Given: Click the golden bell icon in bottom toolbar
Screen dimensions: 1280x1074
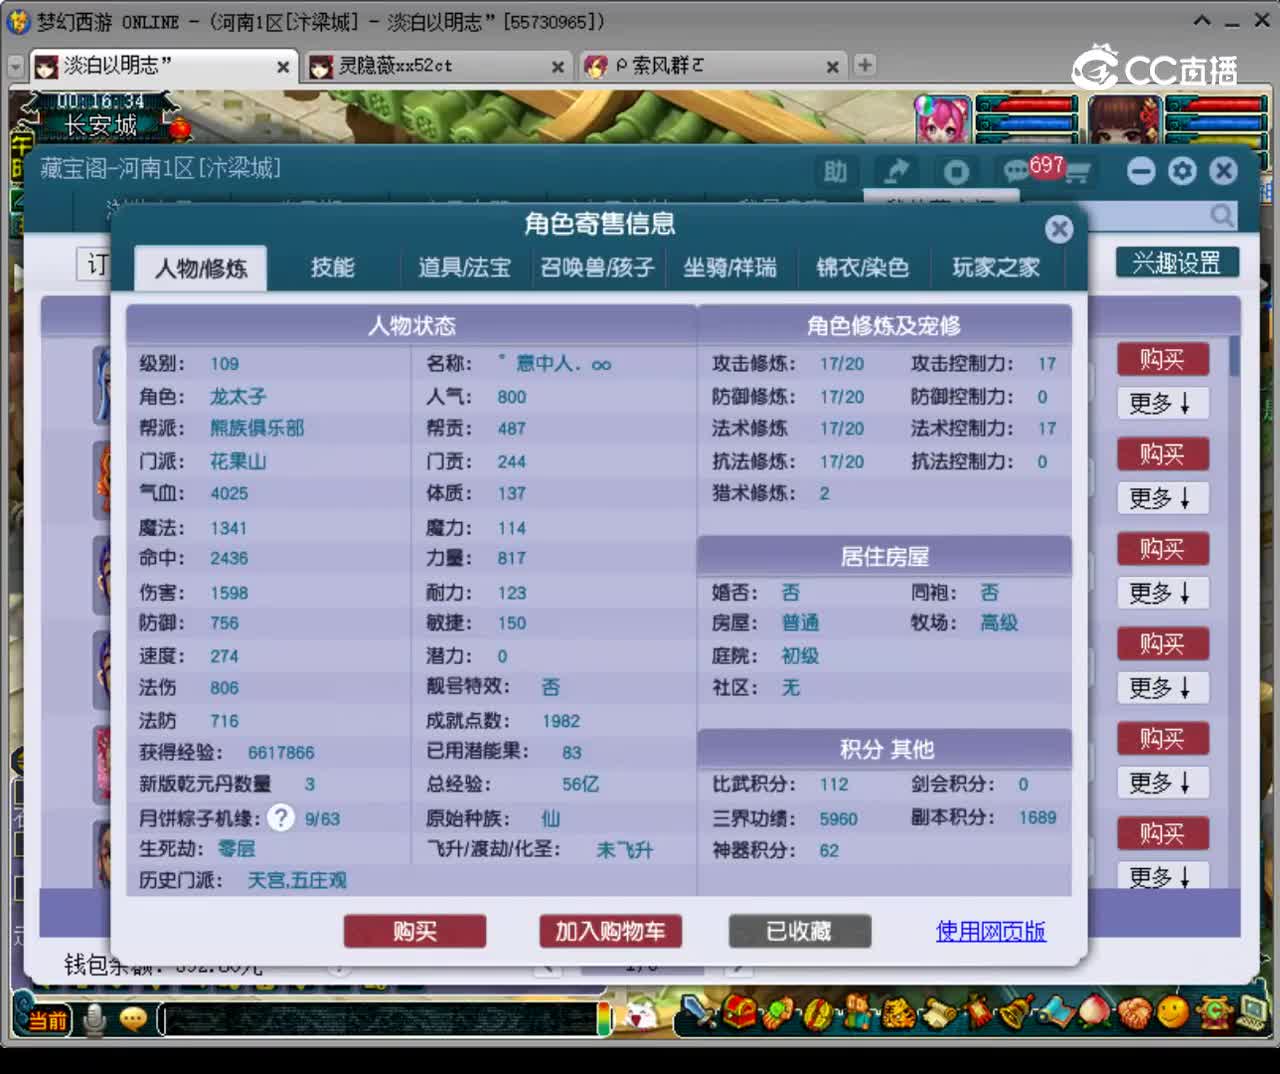Looking at the screenshot, I should coord(1016,1013).
